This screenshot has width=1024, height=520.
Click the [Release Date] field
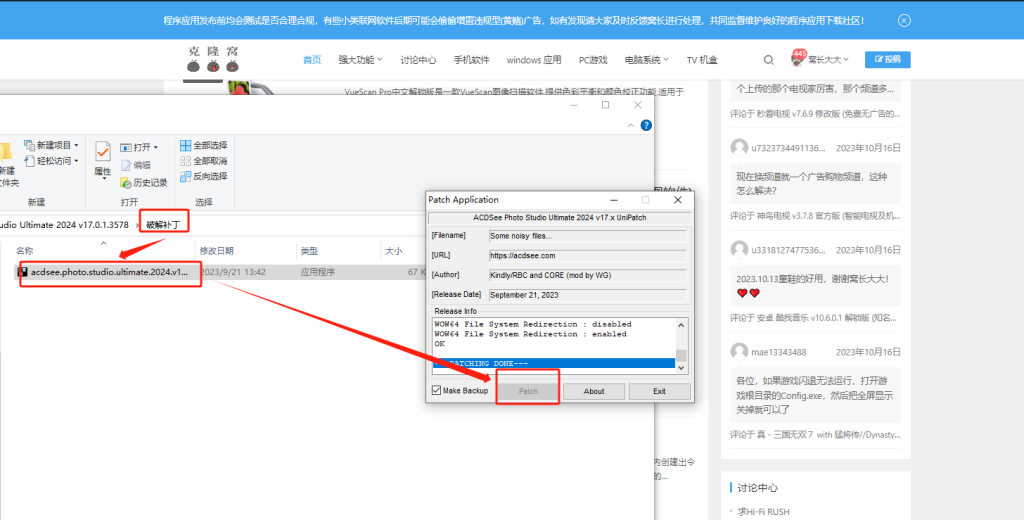(588, 295)
